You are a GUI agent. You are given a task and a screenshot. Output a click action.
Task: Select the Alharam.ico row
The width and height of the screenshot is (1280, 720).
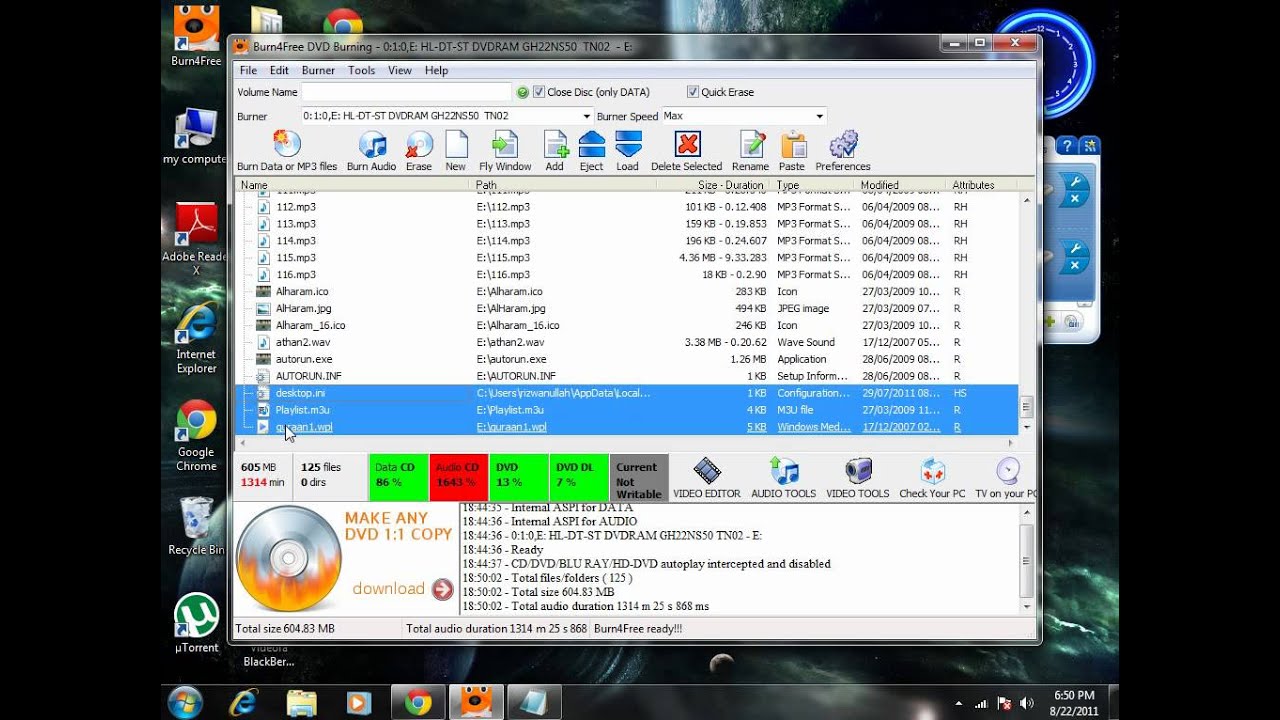pyautogui.click(x=627, y=292)
